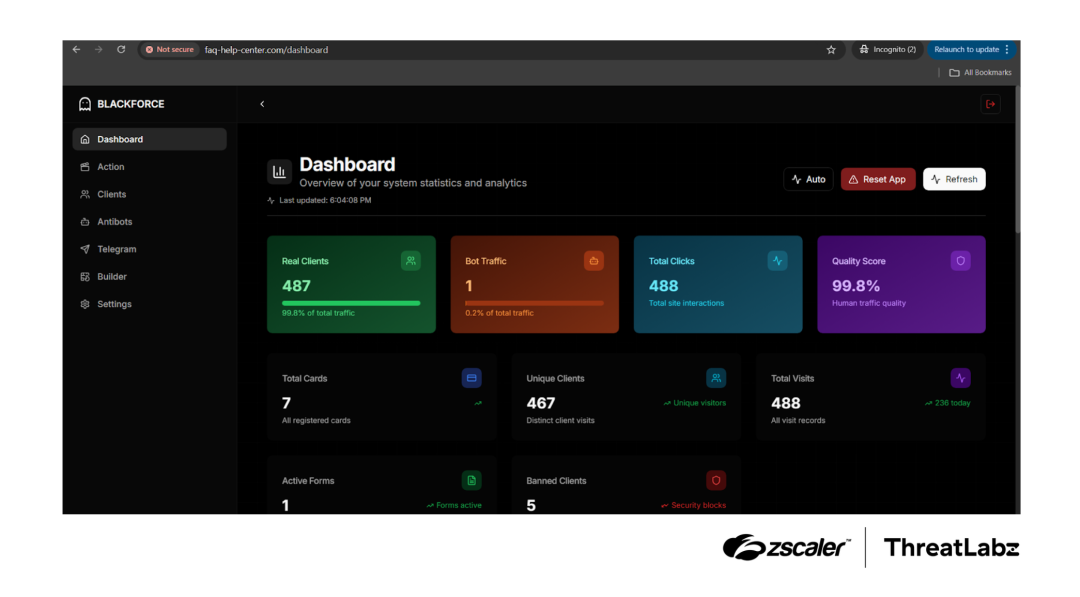Click the icon on the Quality Score card
The image size is (1080, 597).
pyautogui.click(x=961, y=260)
